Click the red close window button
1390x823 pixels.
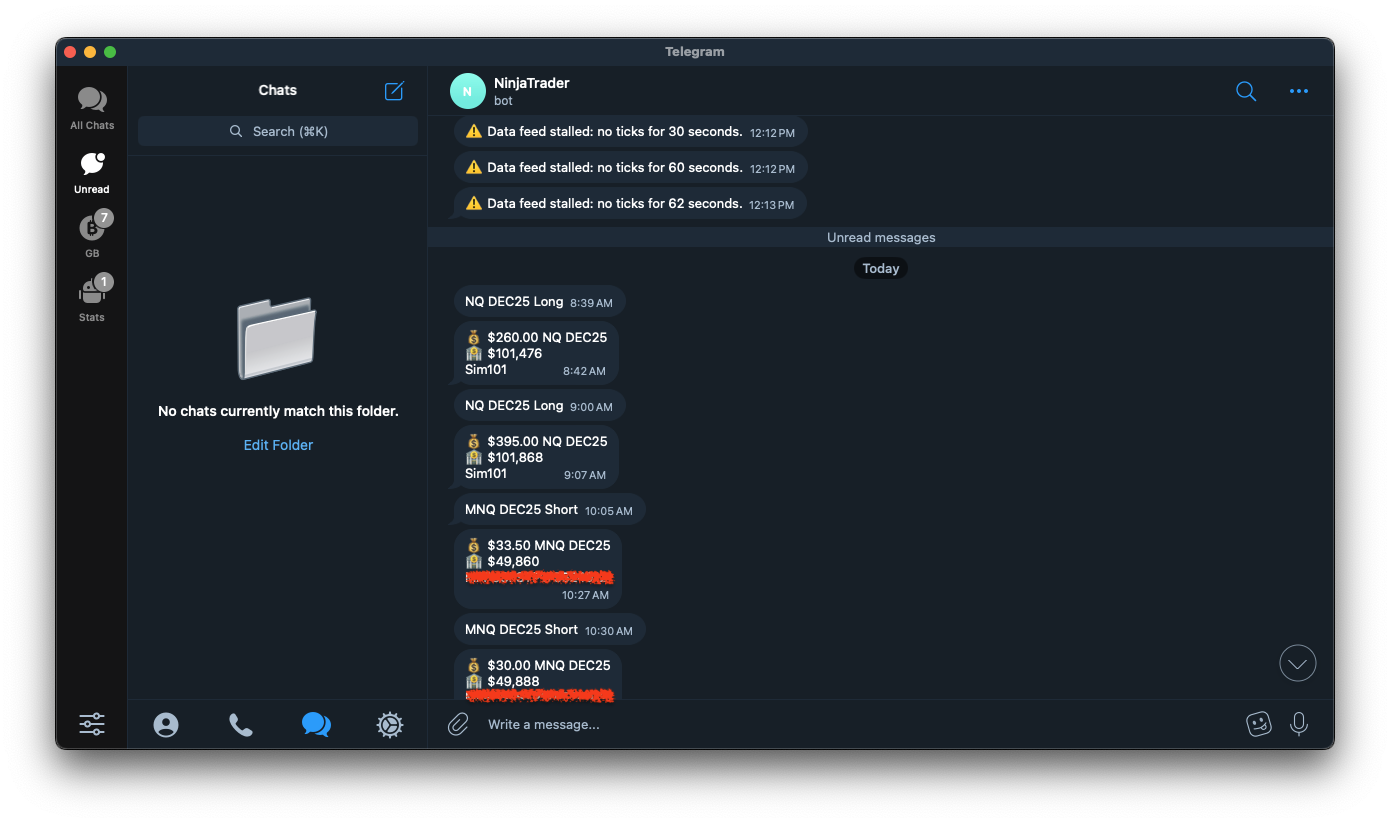coord(70,52)
